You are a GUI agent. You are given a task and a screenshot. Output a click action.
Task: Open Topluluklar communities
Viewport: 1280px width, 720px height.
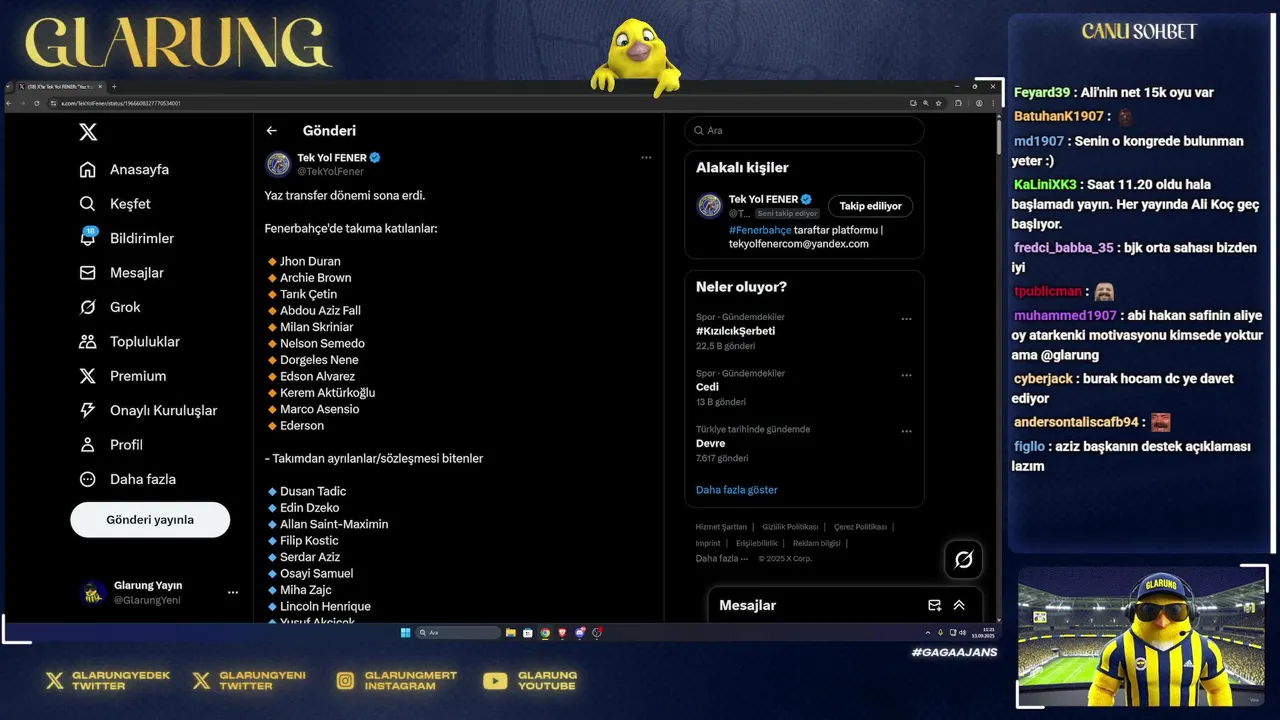coord(129,342)
